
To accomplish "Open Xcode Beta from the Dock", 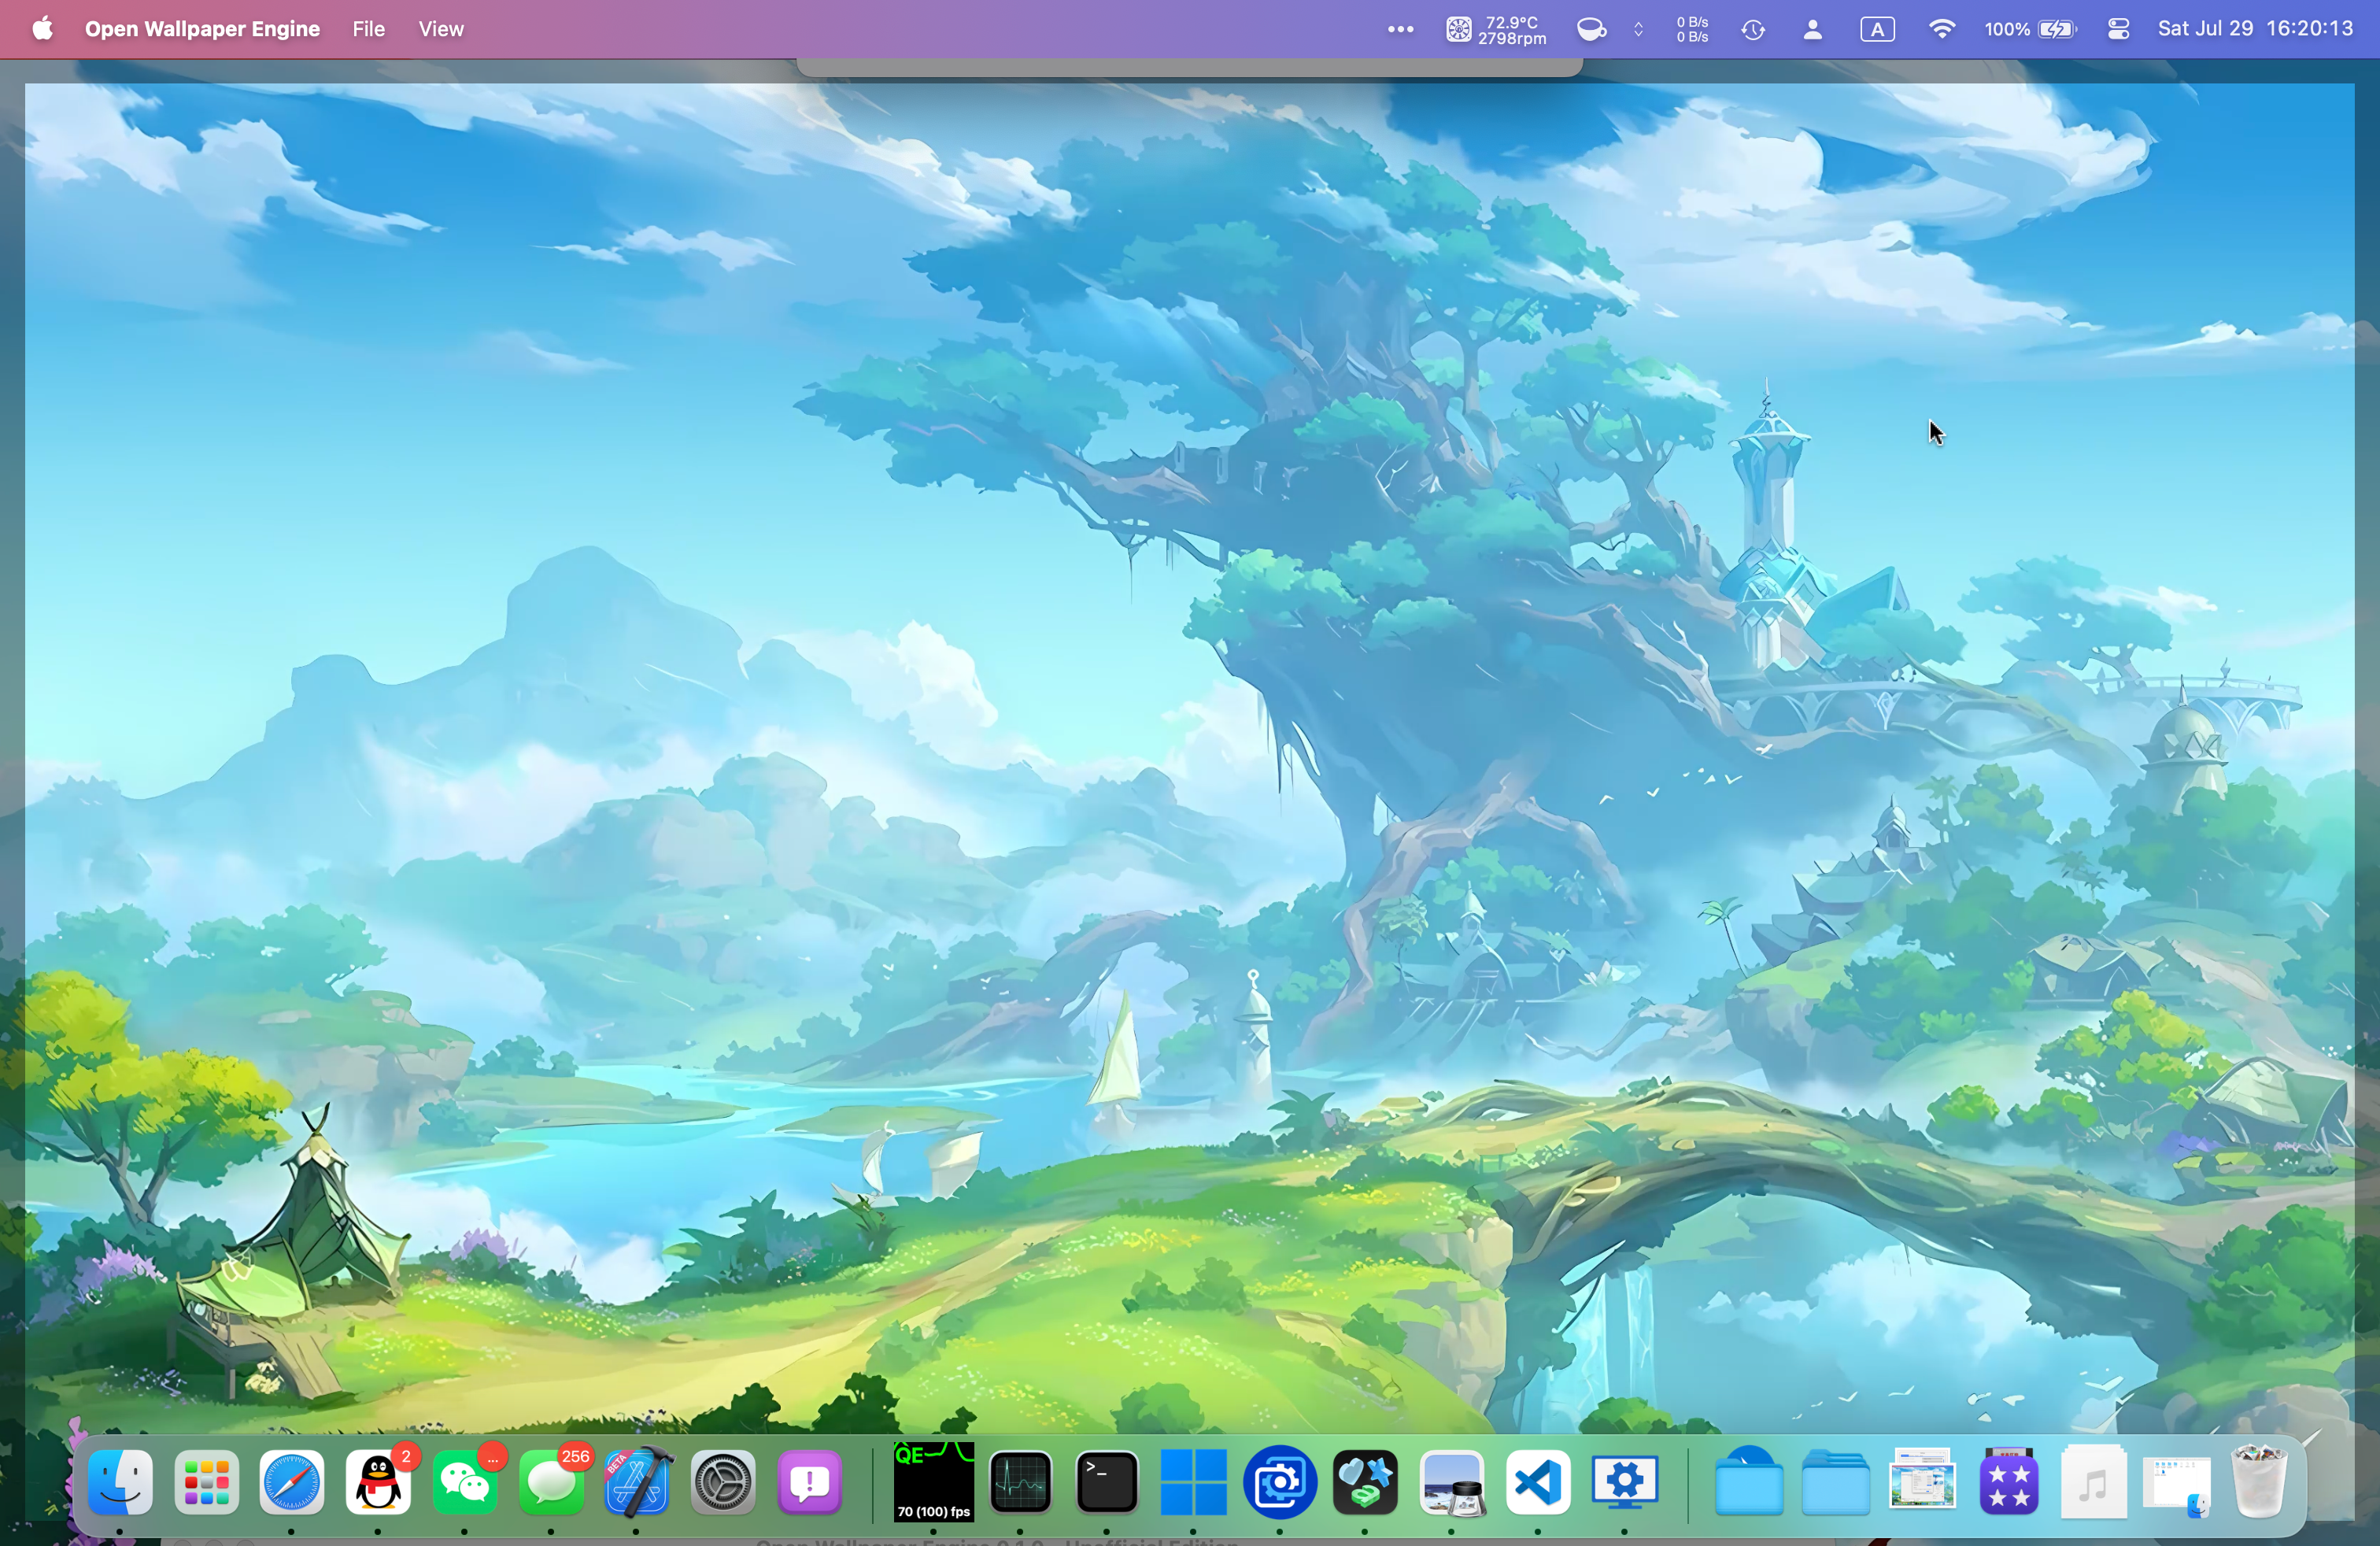I will click(637, 1482).
